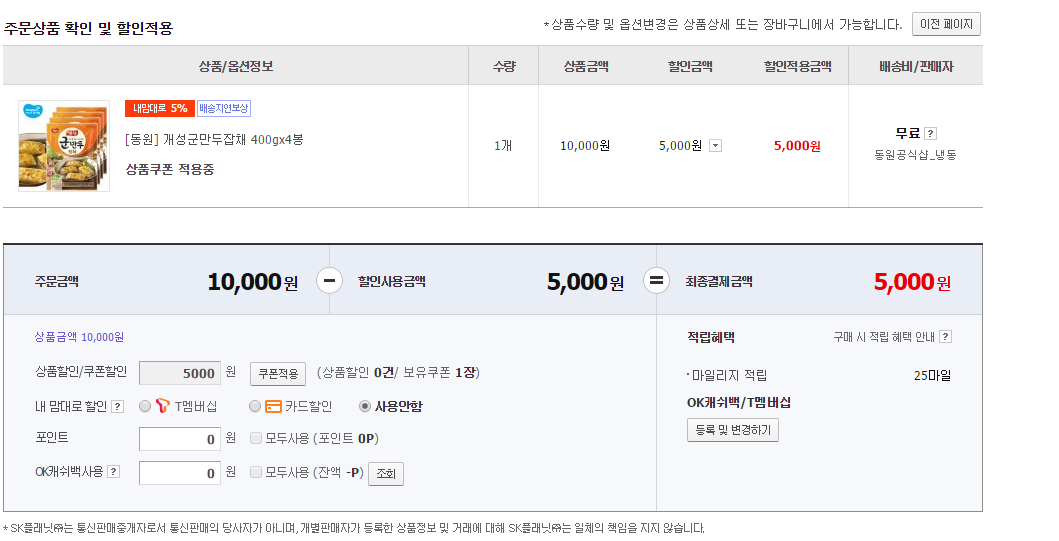Click the 조회 button for OK캐쉬백
The image size is (1059, 541).
click(386, 473)
